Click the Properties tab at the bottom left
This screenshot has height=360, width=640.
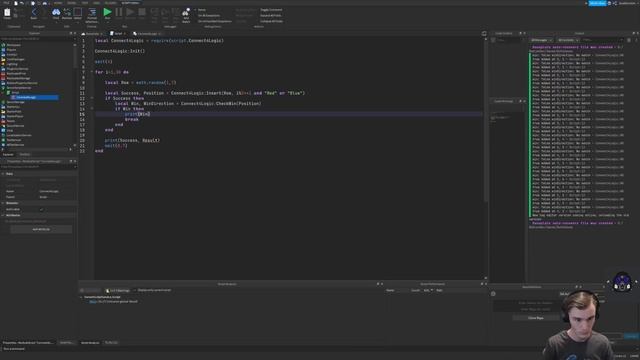(x=27, y=342)
